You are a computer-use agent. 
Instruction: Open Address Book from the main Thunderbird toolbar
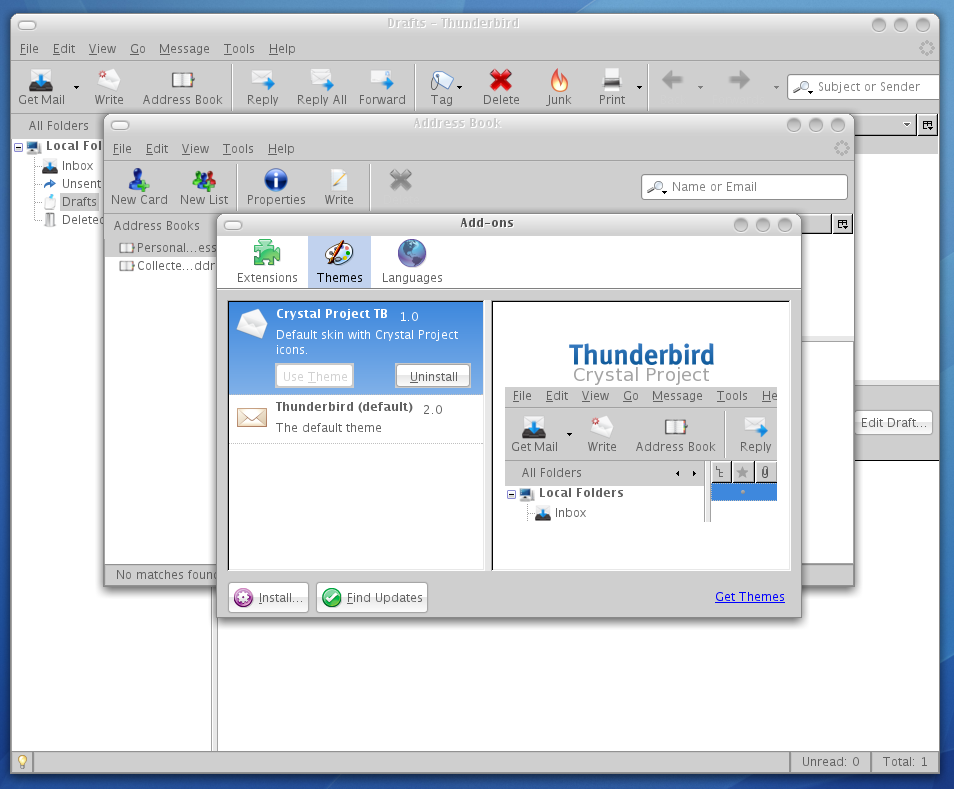(x=183, y=87)
